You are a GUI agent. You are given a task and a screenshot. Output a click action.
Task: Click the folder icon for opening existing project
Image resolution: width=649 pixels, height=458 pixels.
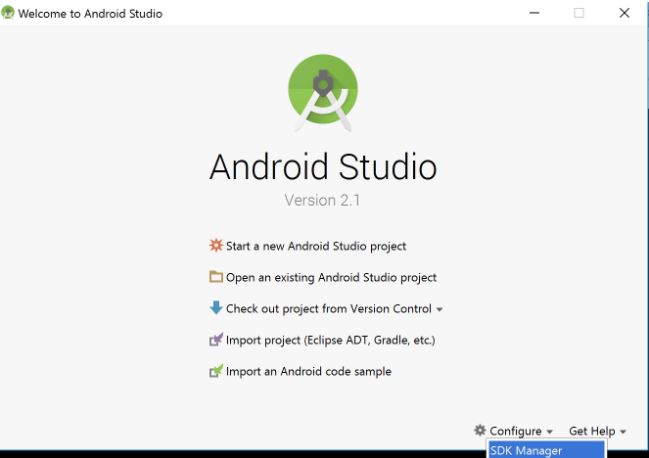pos(216,276)
